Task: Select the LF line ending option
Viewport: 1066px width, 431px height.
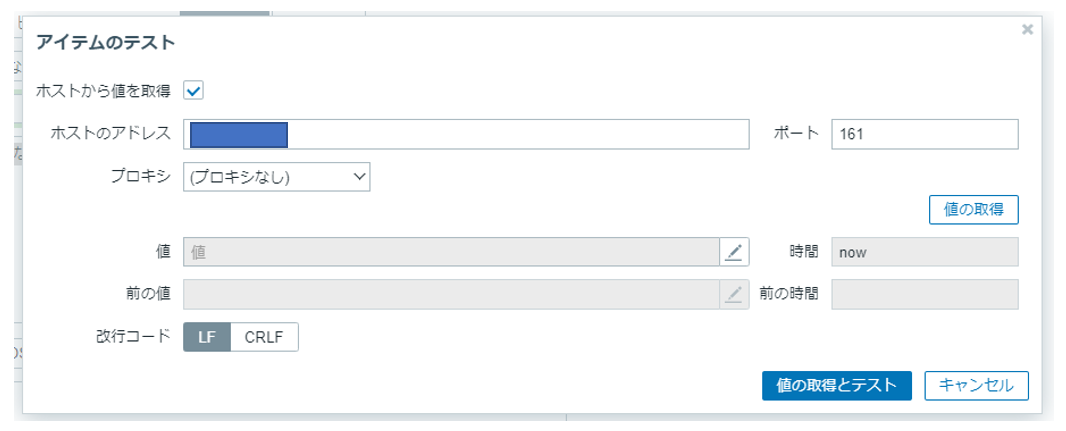Action: click(x=207, y=337)
